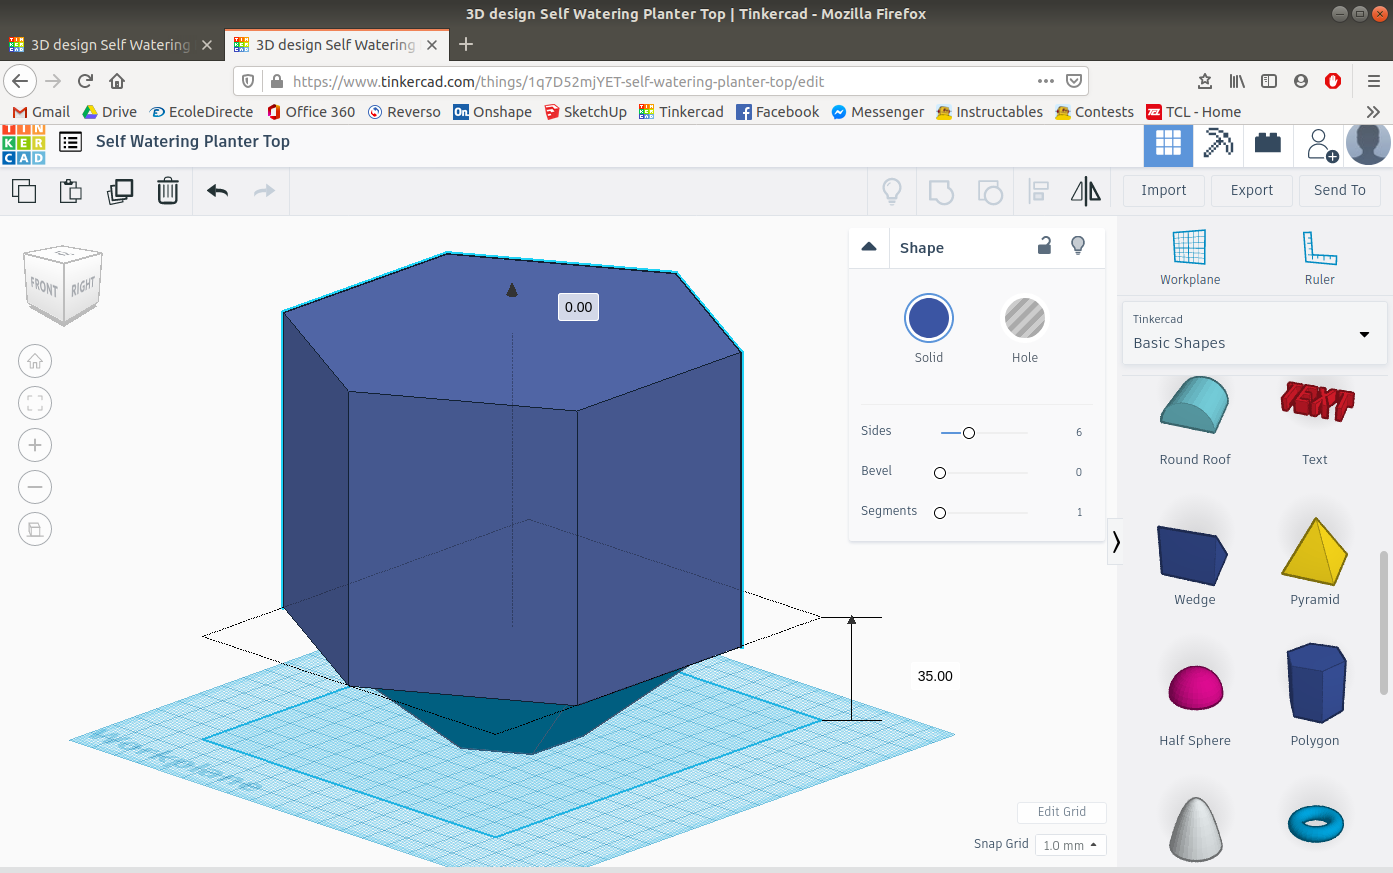Invite a collaborator with add-person icon

click(1322, 145)
